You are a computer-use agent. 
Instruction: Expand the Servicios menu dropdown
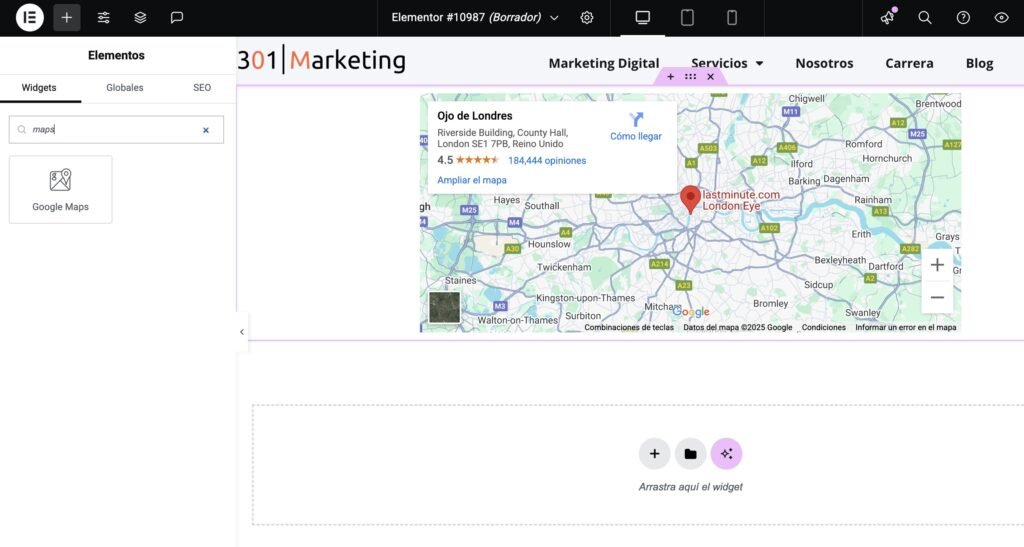(x=727, y=63)
